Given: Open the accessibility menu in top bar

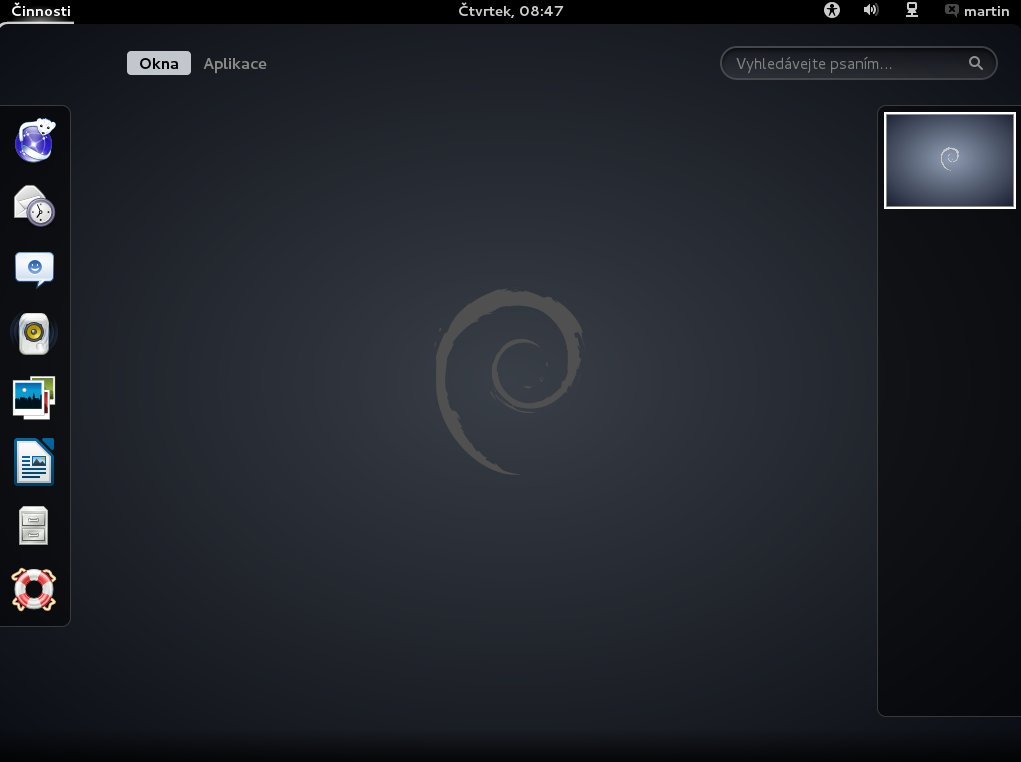Looking at the screenshot, I should coord(832,10).
